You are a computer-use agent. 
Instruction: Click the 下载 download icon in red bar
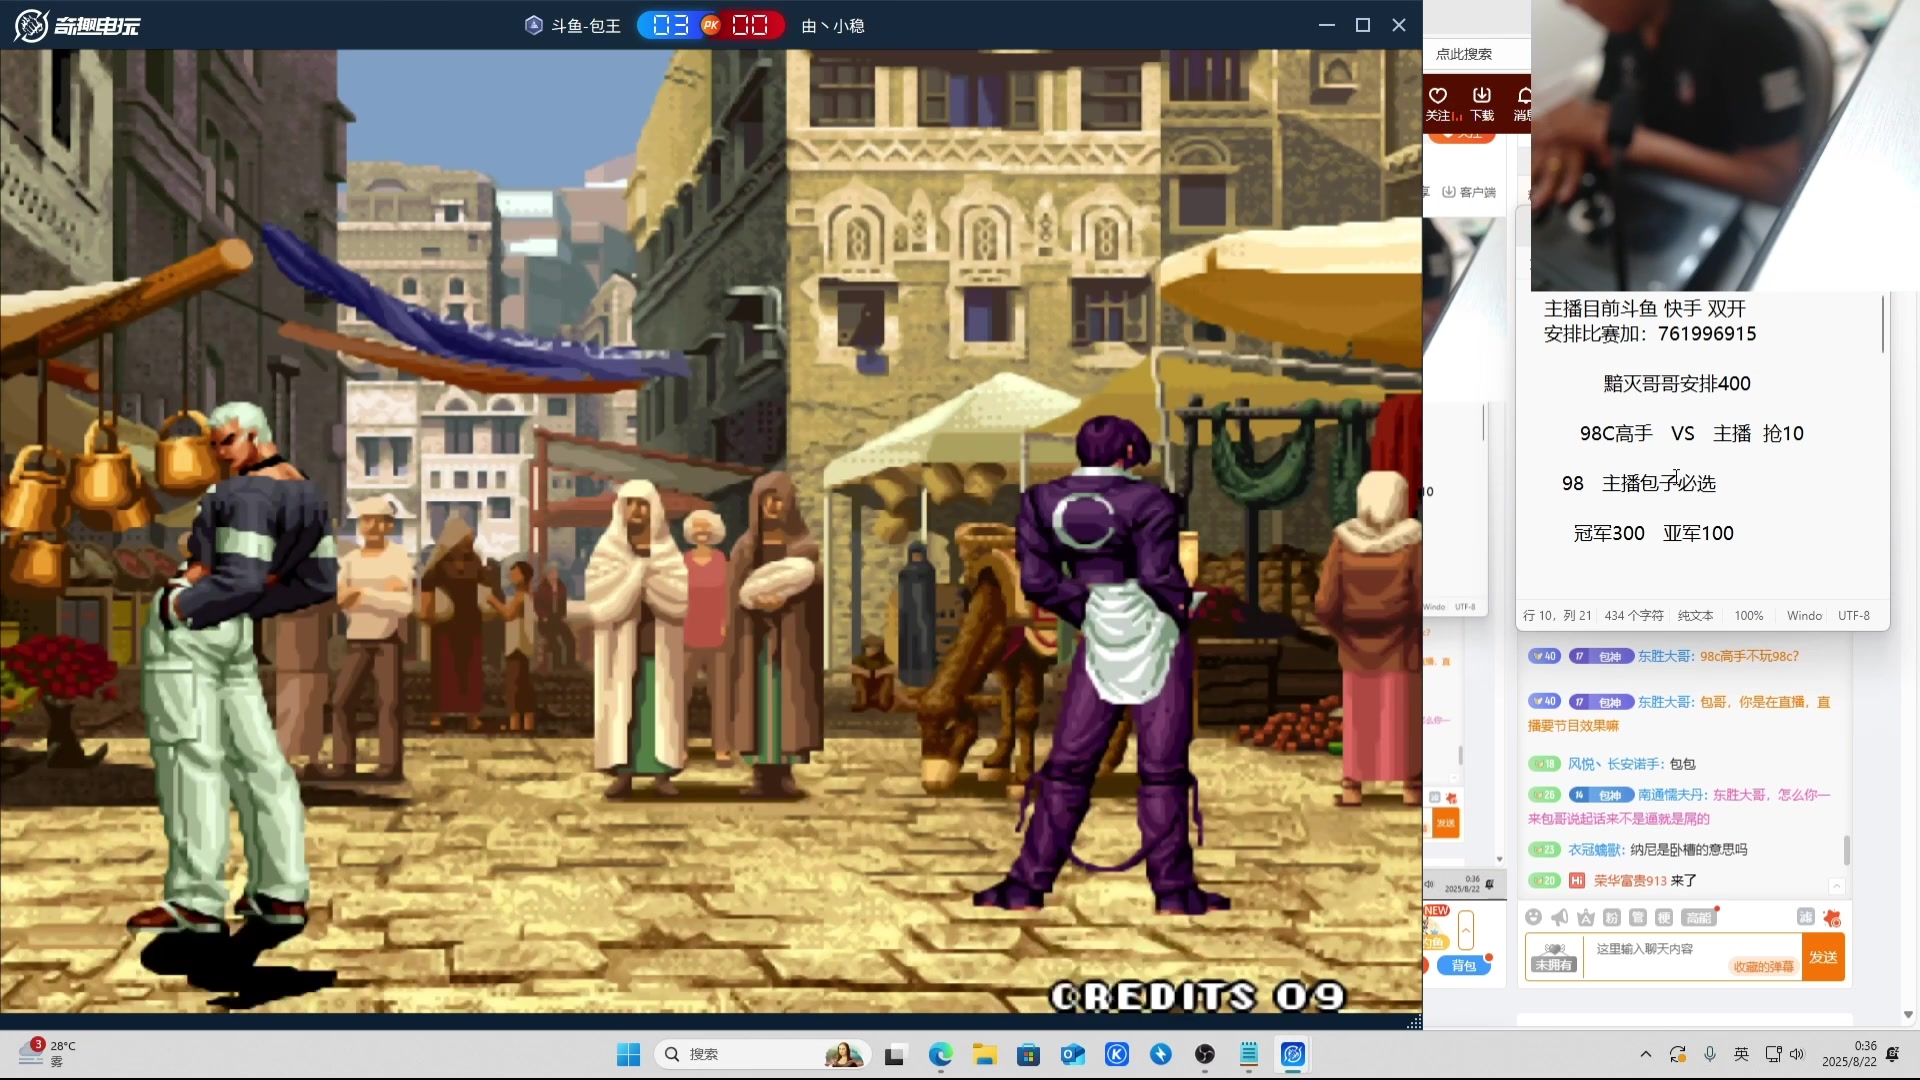pyautogui.click(x=1482, y=103)
